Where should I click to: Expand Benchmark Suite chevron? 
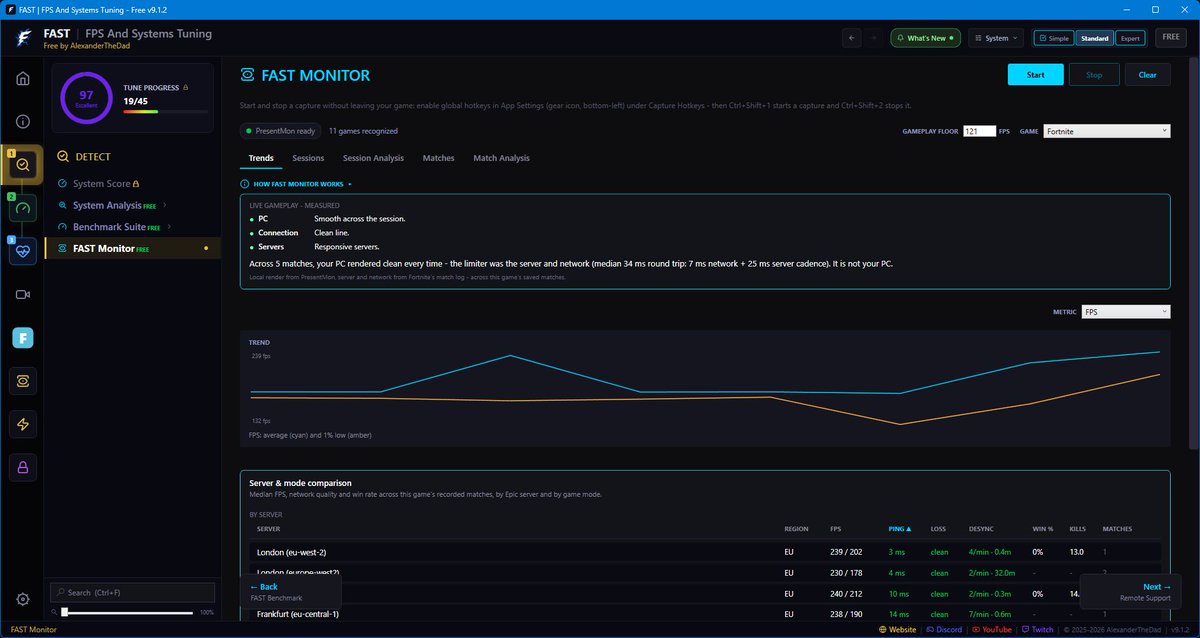coord(170,227)
